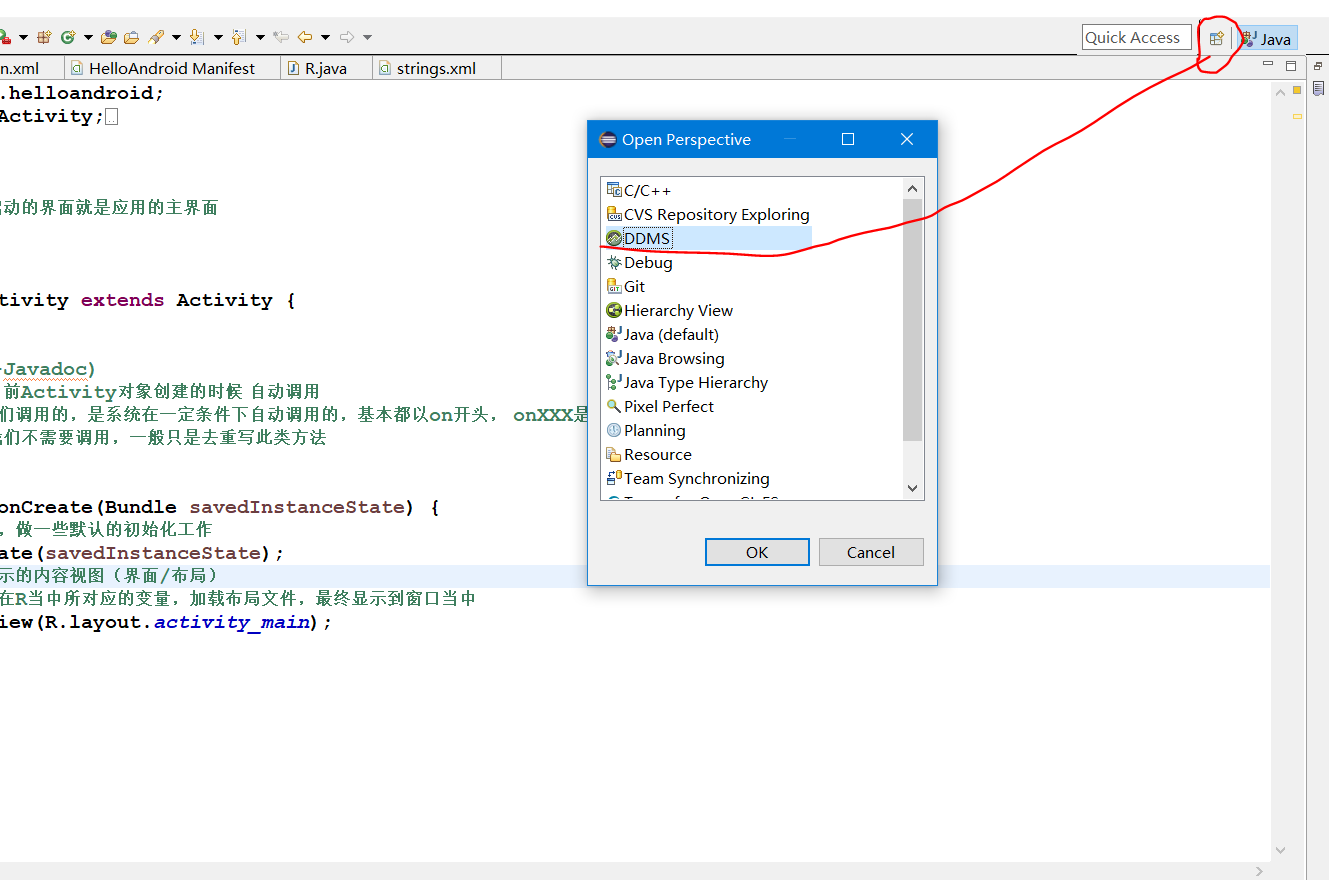Click the Search flashlight icon
1329x880 pixels.
[156, 37]
